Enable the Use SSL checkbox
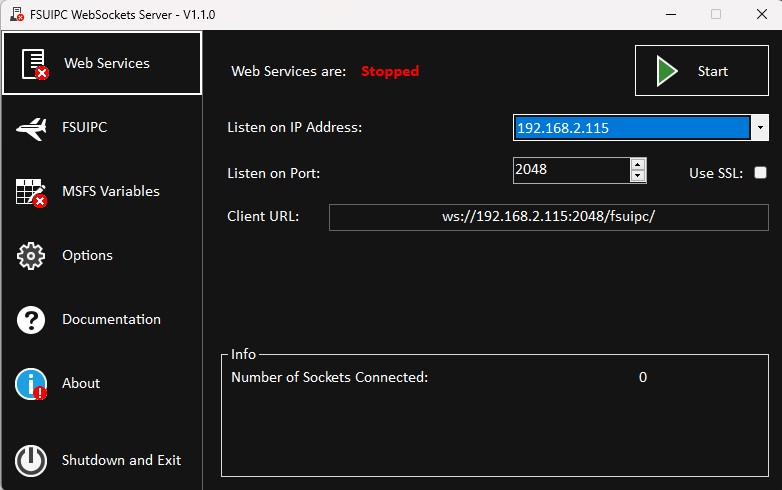The image size is (782, 490). click(761, 172)
